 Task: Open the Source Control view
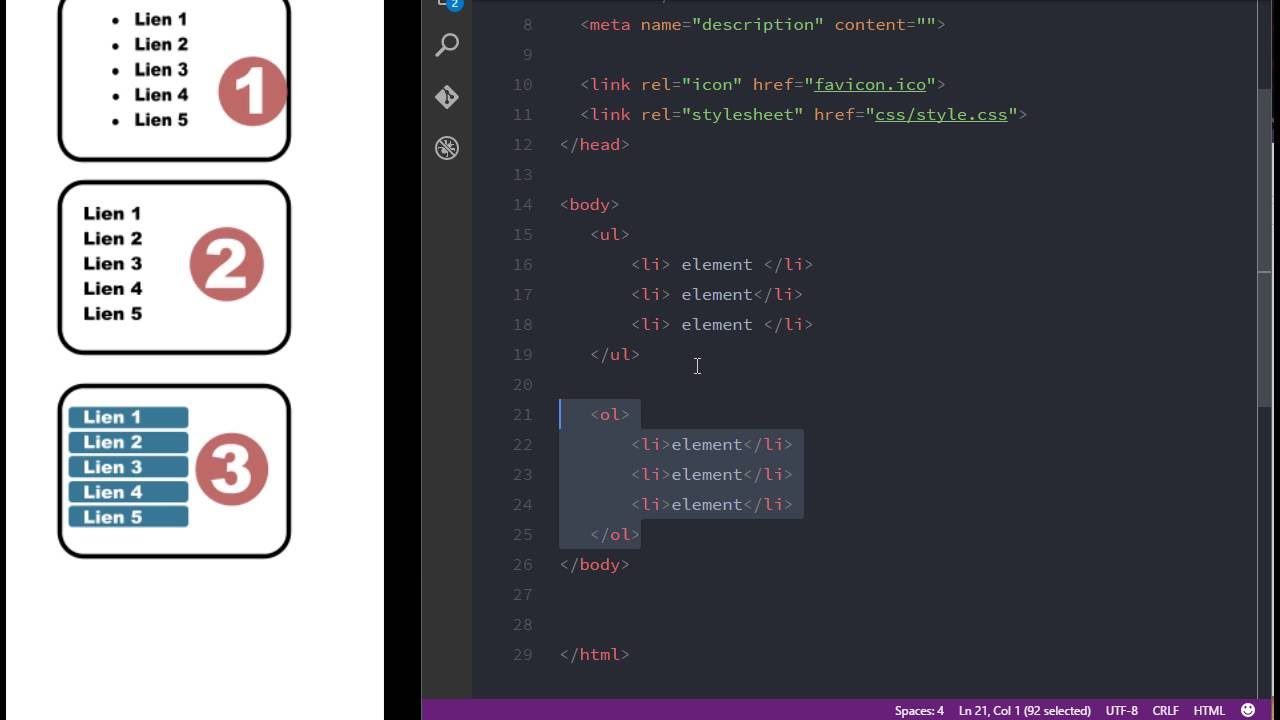point(447,97)
